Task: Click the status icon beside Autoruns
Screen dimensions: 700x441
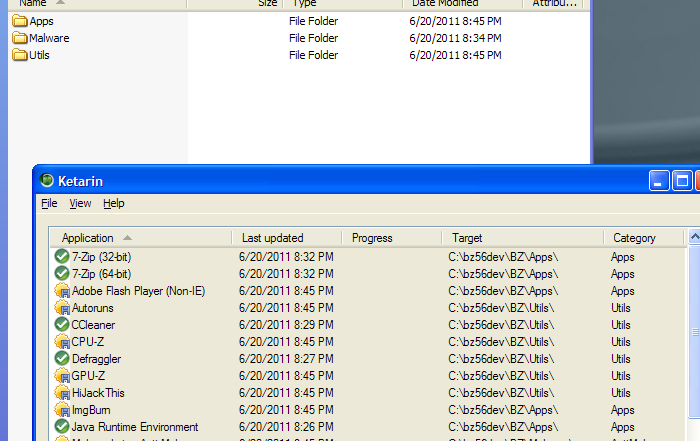Action: click(62, 308)
